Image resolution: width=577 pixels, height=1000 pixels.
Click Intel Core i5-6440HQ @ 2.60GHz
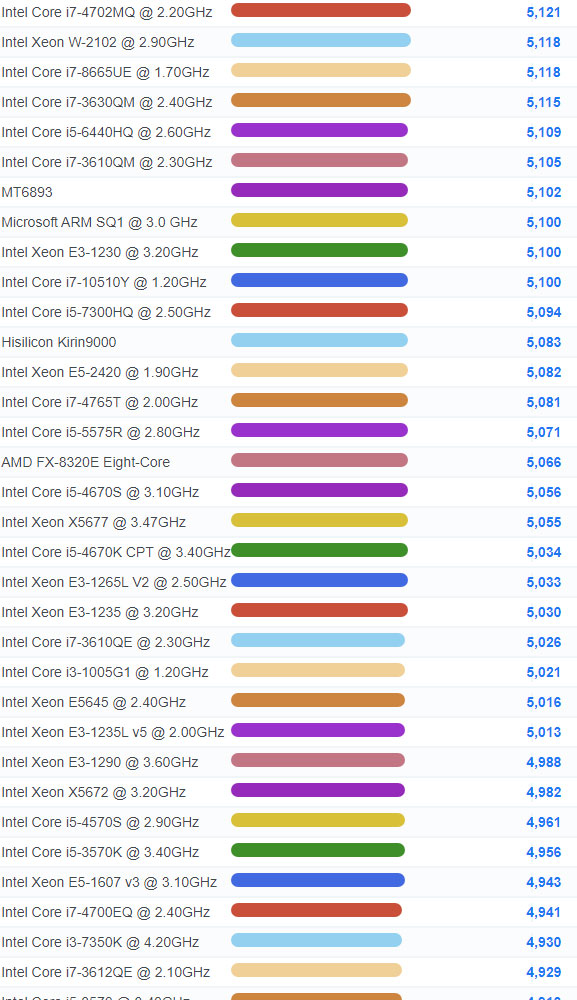106,132
